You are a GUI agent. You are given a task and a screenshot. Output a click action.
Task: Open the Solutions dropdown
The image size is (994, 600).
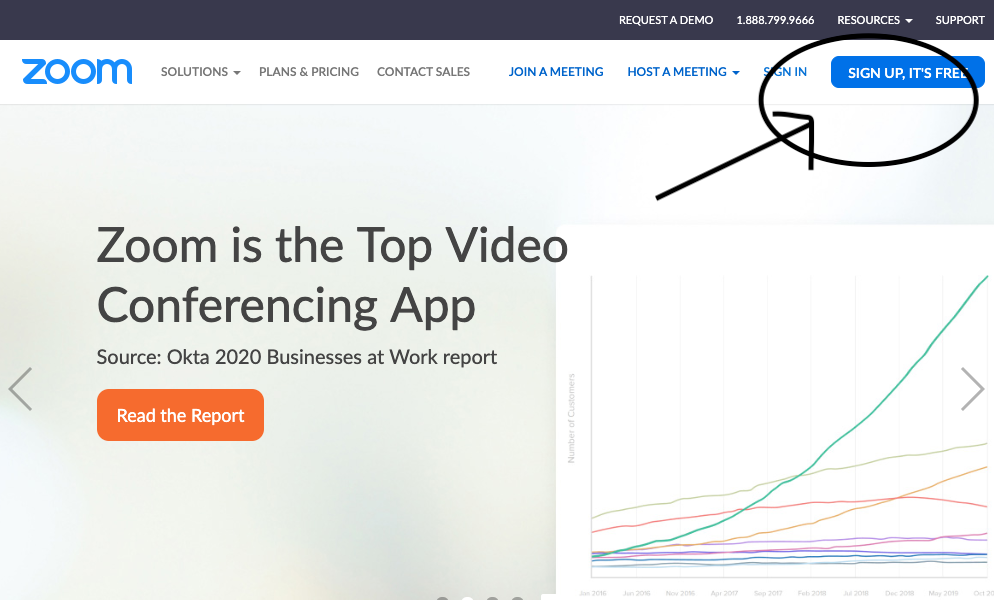coord(200,72)
